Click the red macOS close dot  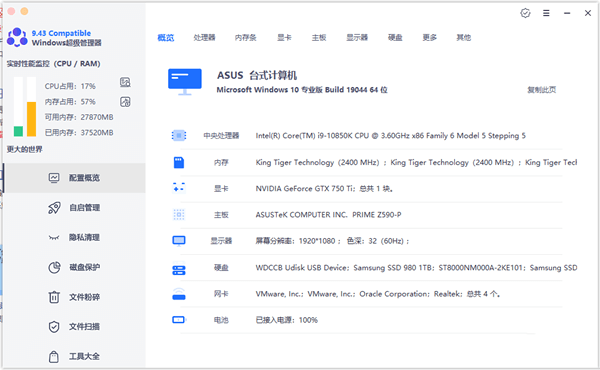click(x=11, y=11)
